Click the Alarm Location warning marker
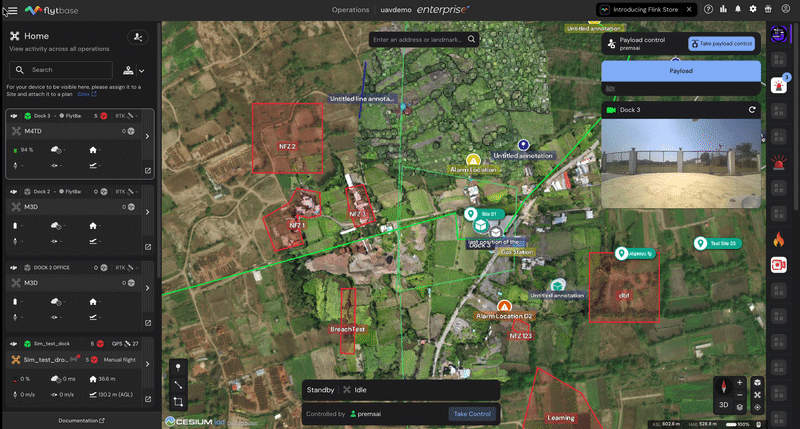Image resolution: width=800 pixels, height=429 pixels. (473, 160)
